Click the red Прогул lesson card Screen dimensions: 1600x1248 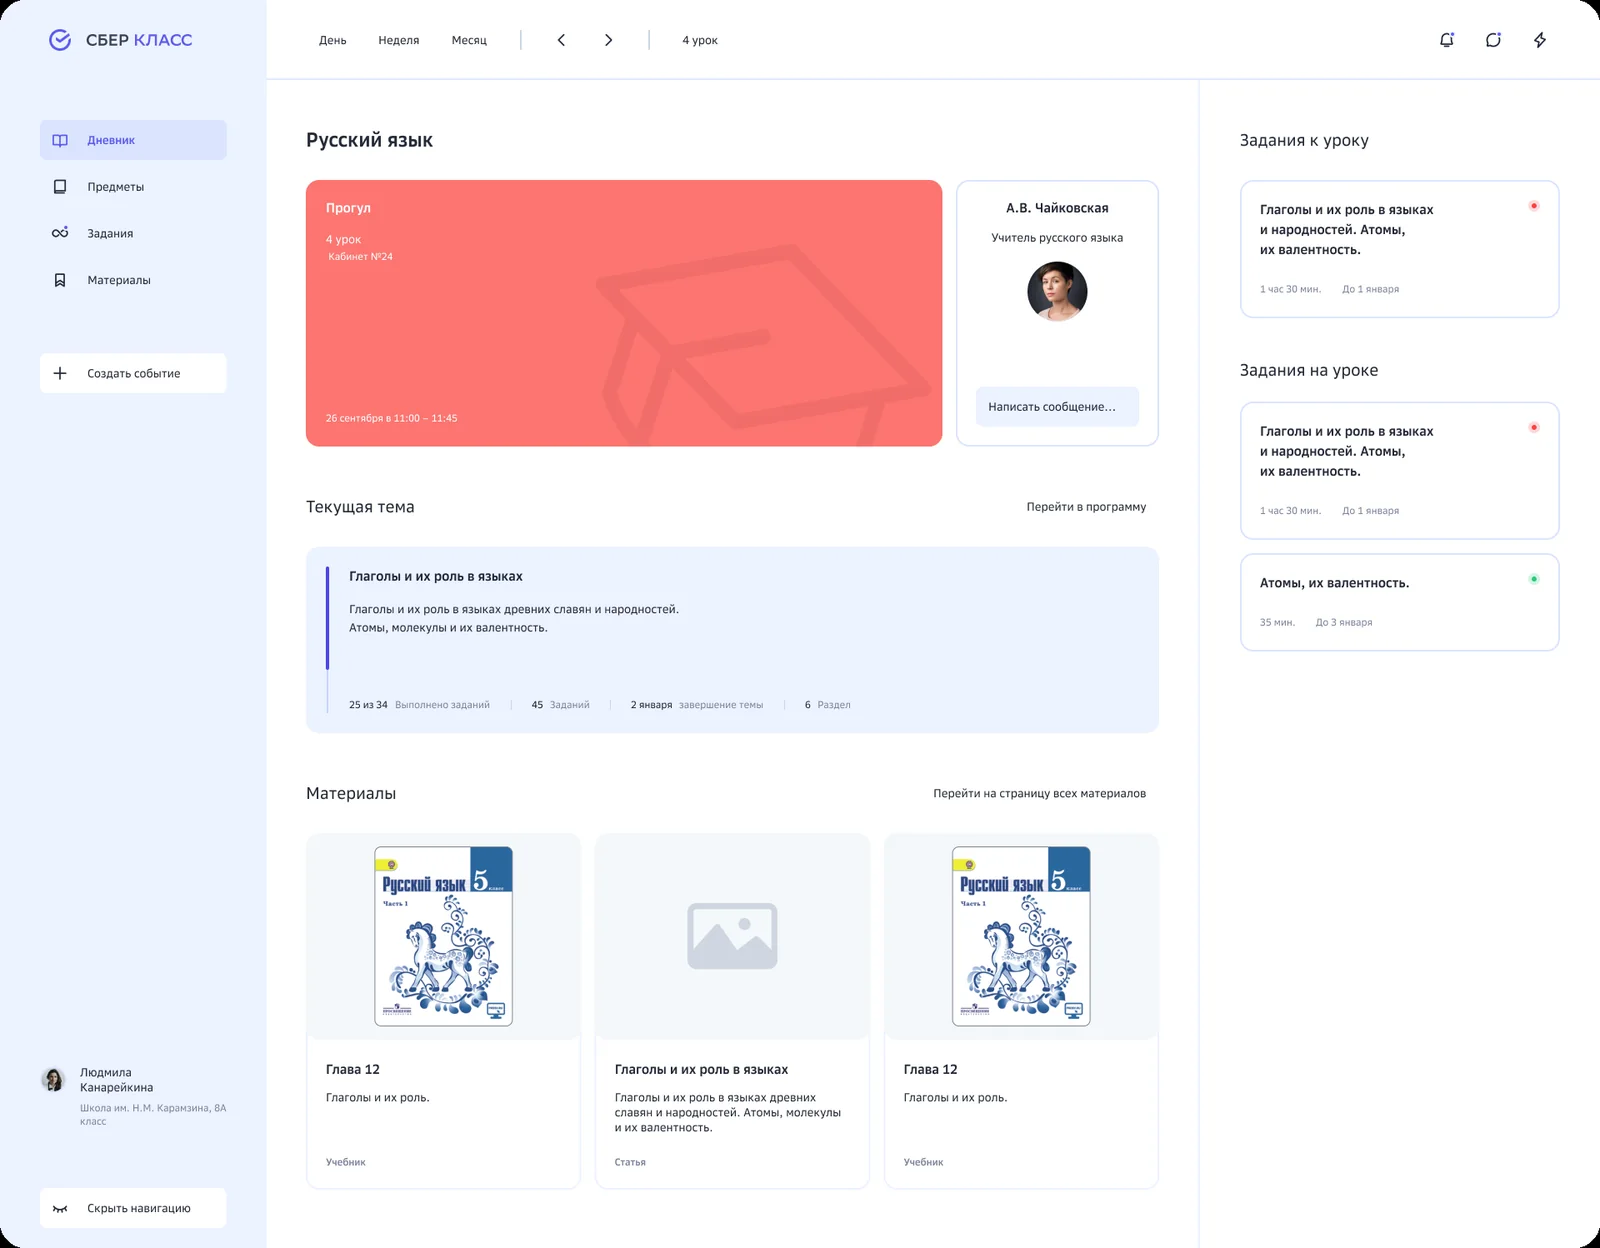pos(624,313)
